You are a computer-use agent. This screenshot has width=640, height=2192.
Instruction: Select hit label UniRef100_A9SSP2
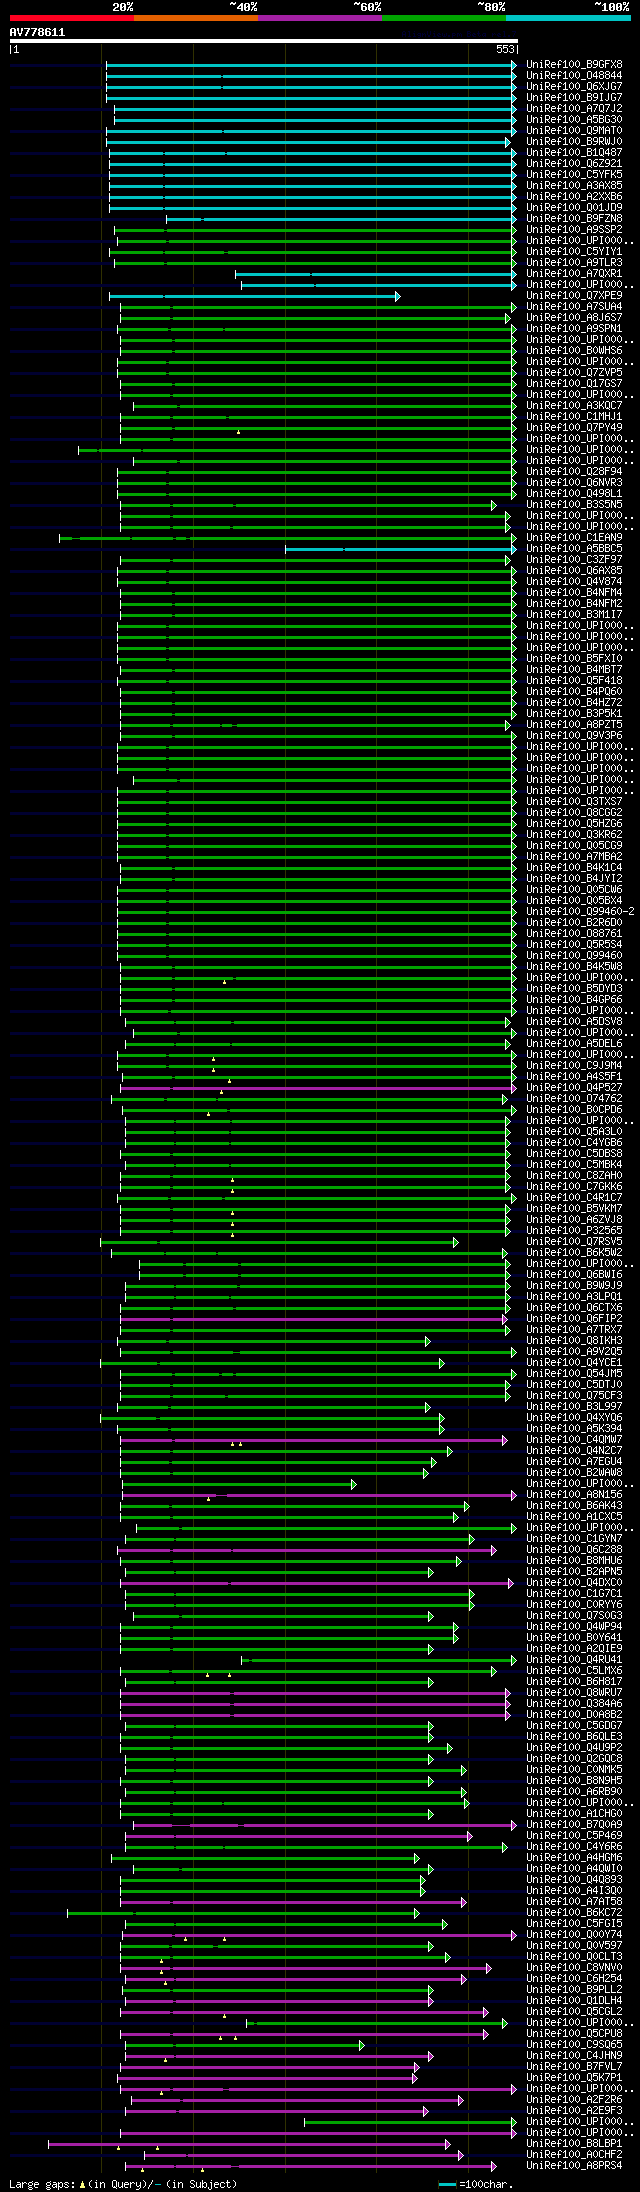click(574, 229)
